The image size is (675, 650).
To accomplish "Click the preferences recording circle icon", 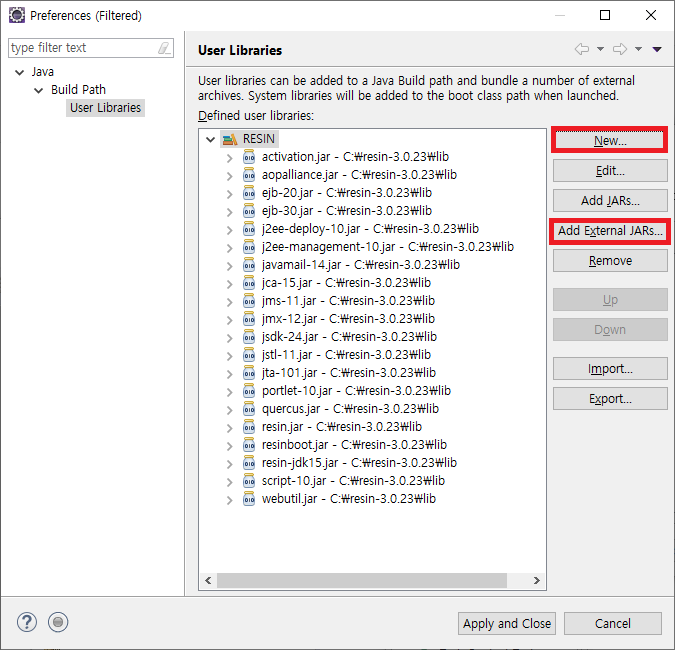I will tap(58, 622).
